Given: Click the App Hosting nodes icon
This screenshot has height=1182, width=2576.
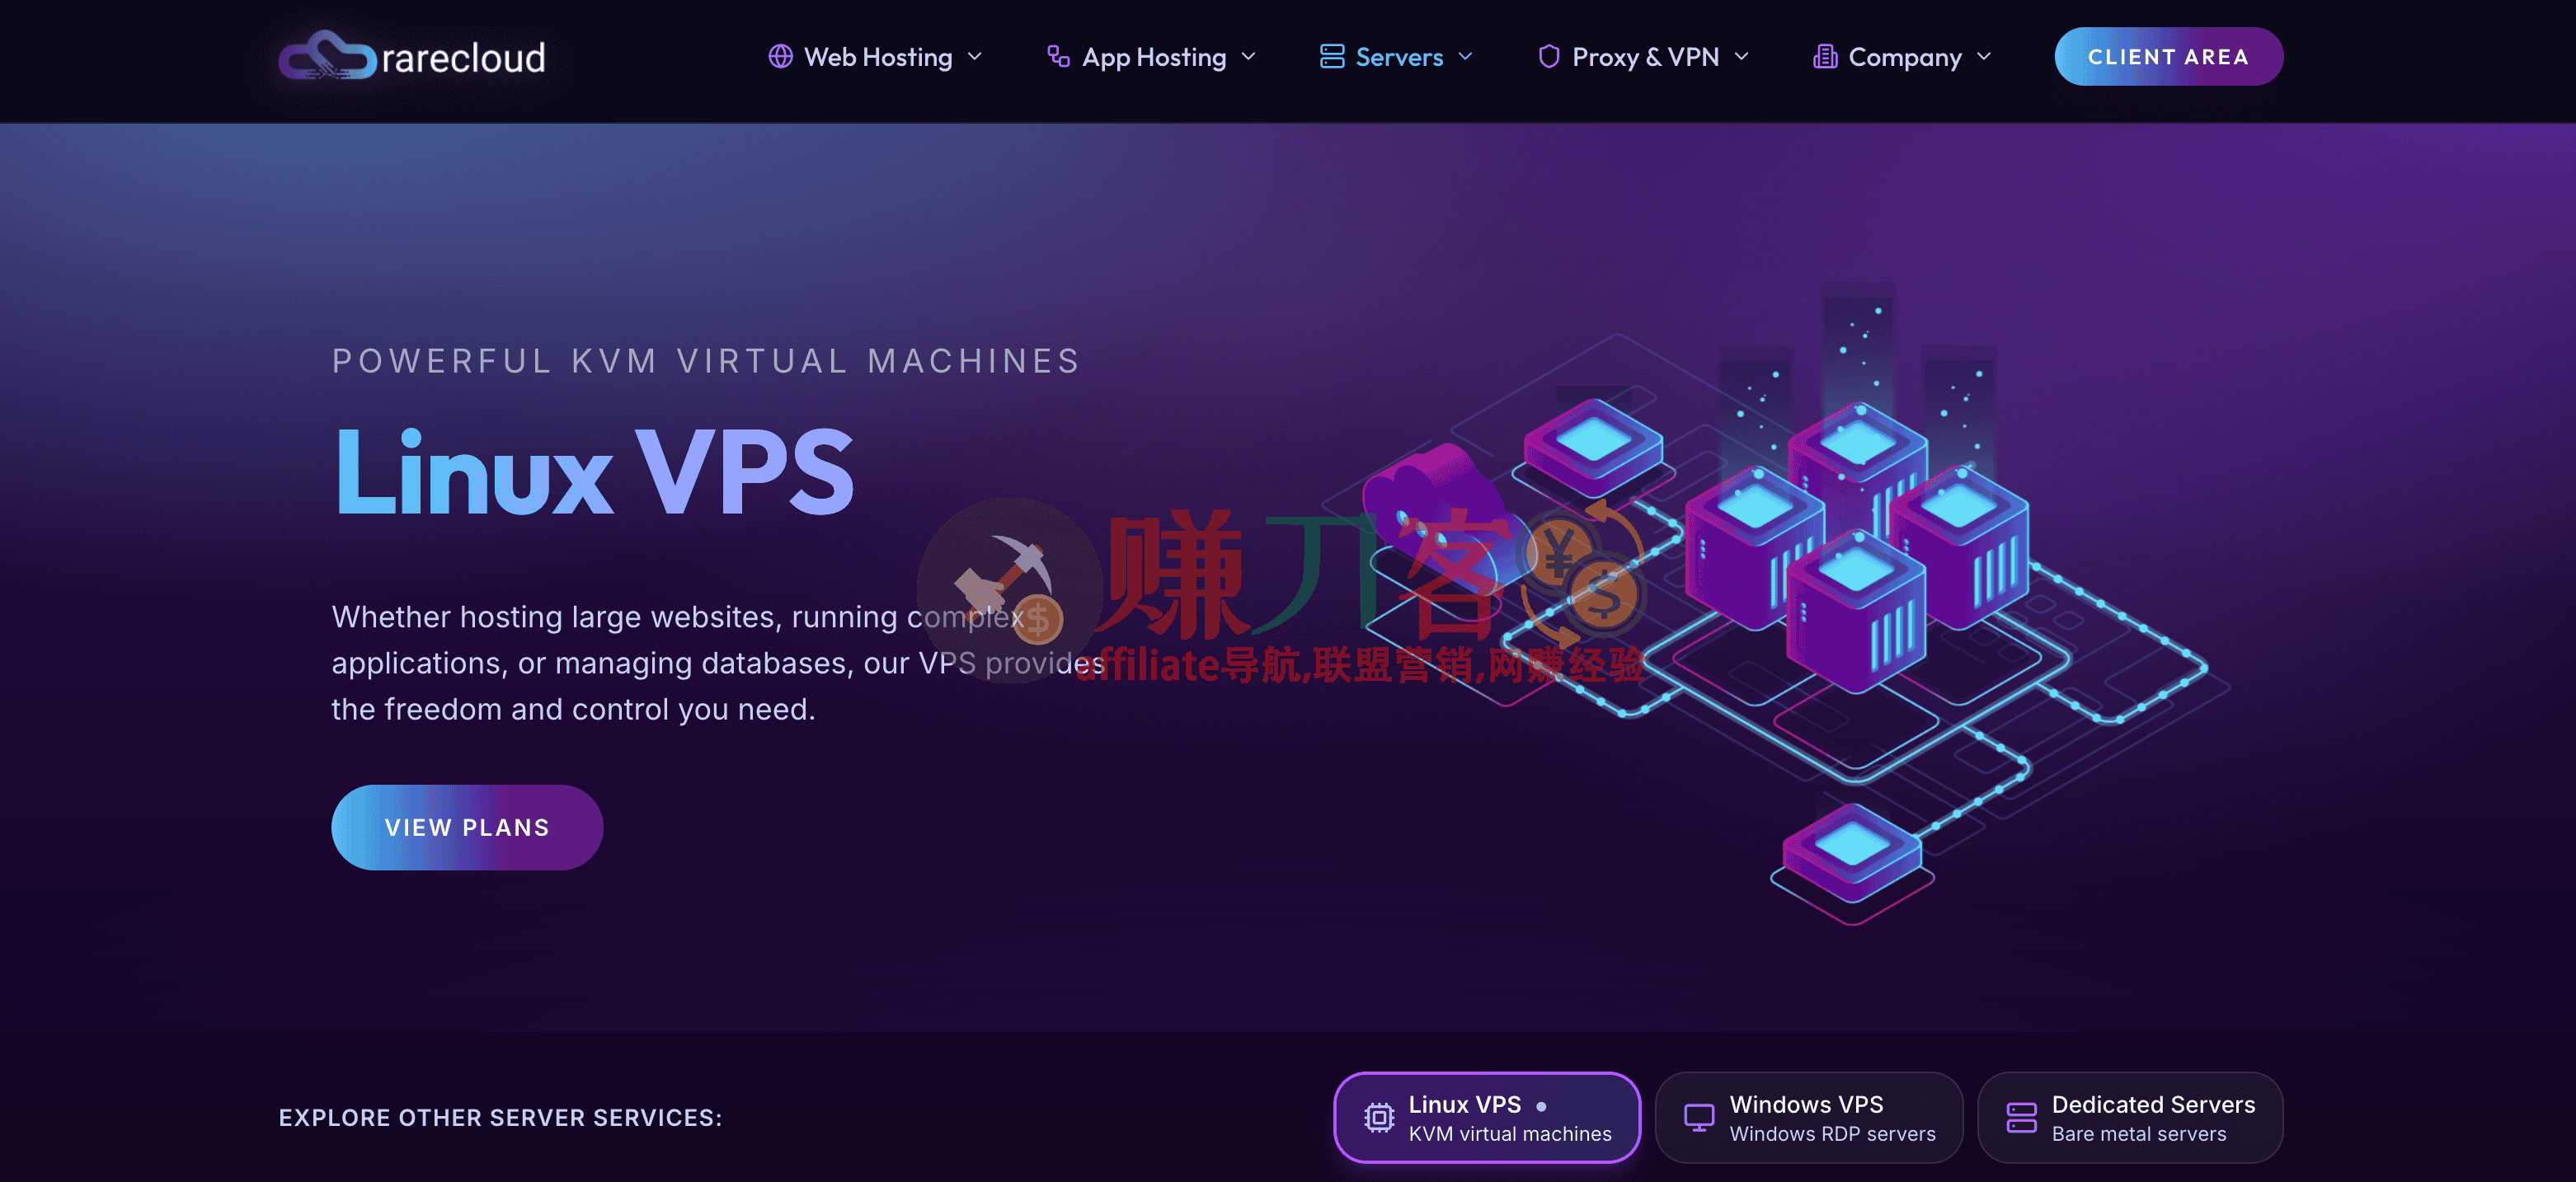Looking at the screenshot, I should pyautogui.click(x=1058, y=56).
